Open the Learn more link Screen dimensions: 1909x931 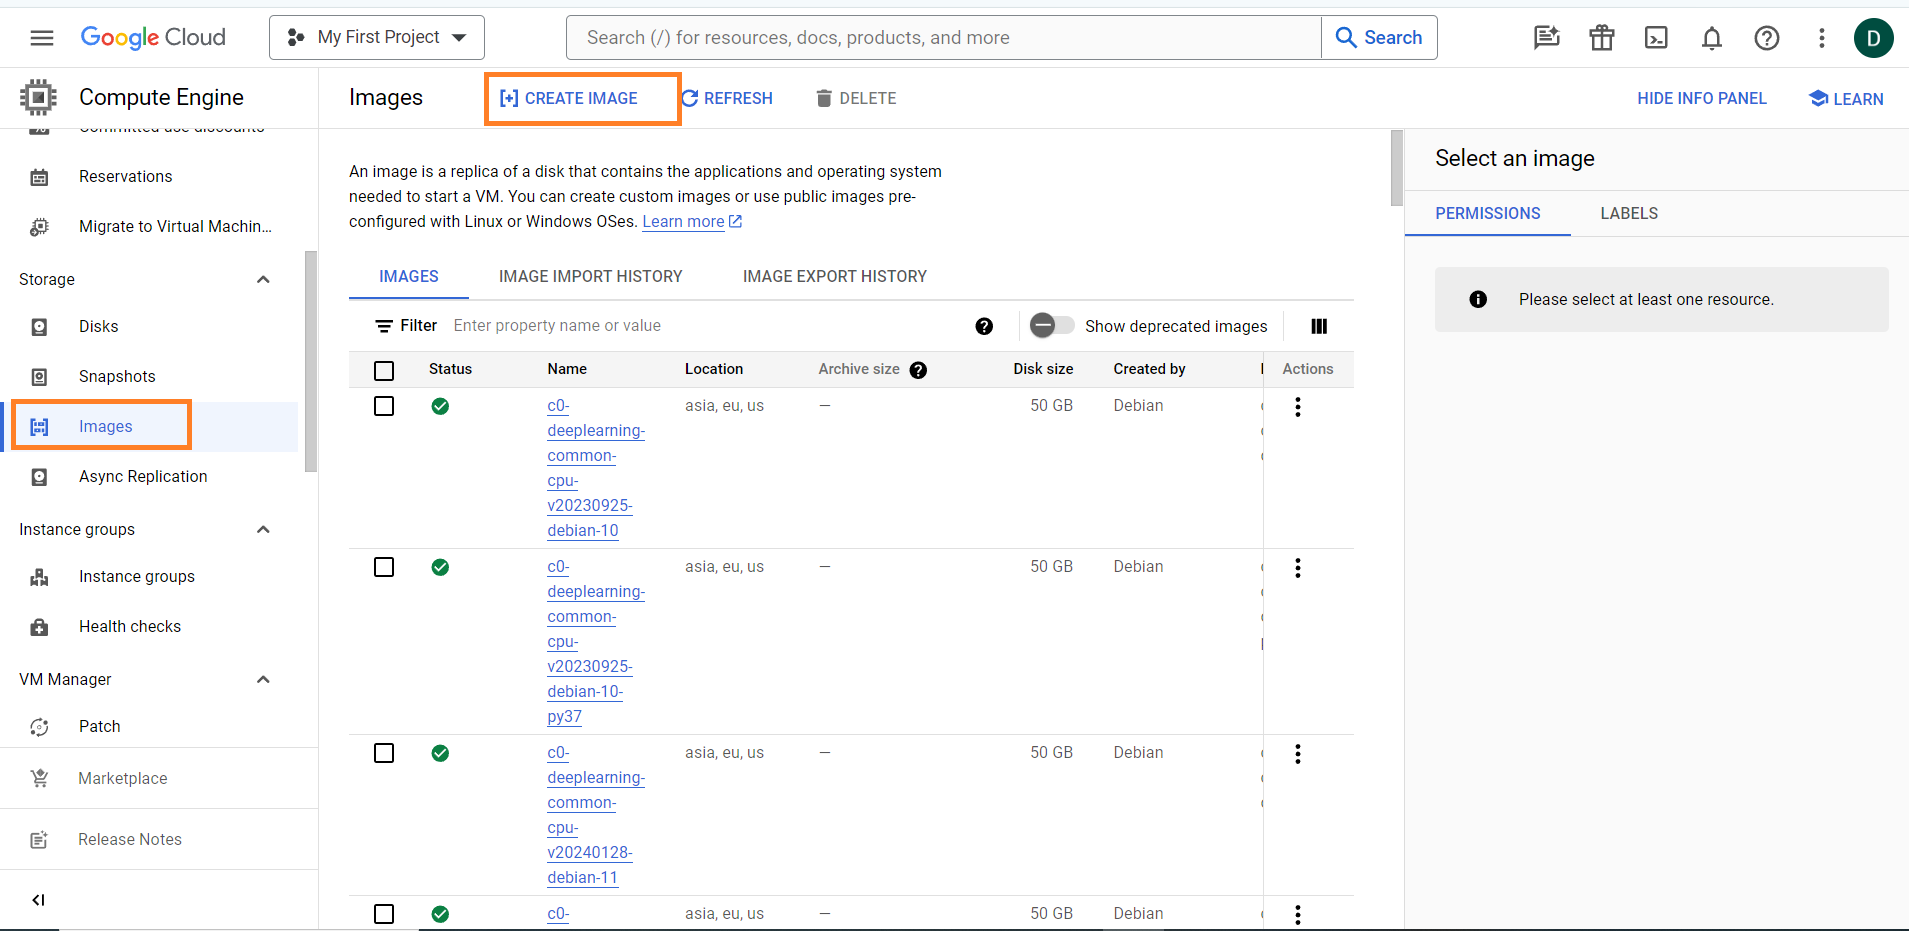pos(692,222)
